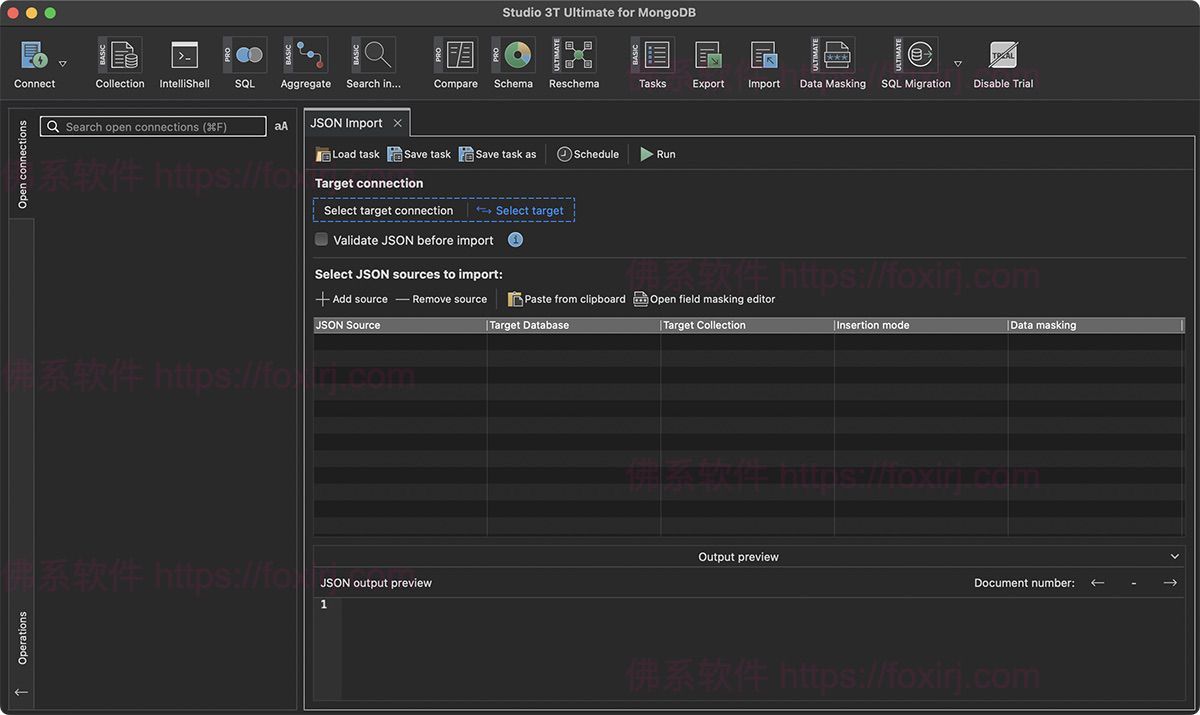Open the info tooltip next to validate option

click(x=515, y=240)
